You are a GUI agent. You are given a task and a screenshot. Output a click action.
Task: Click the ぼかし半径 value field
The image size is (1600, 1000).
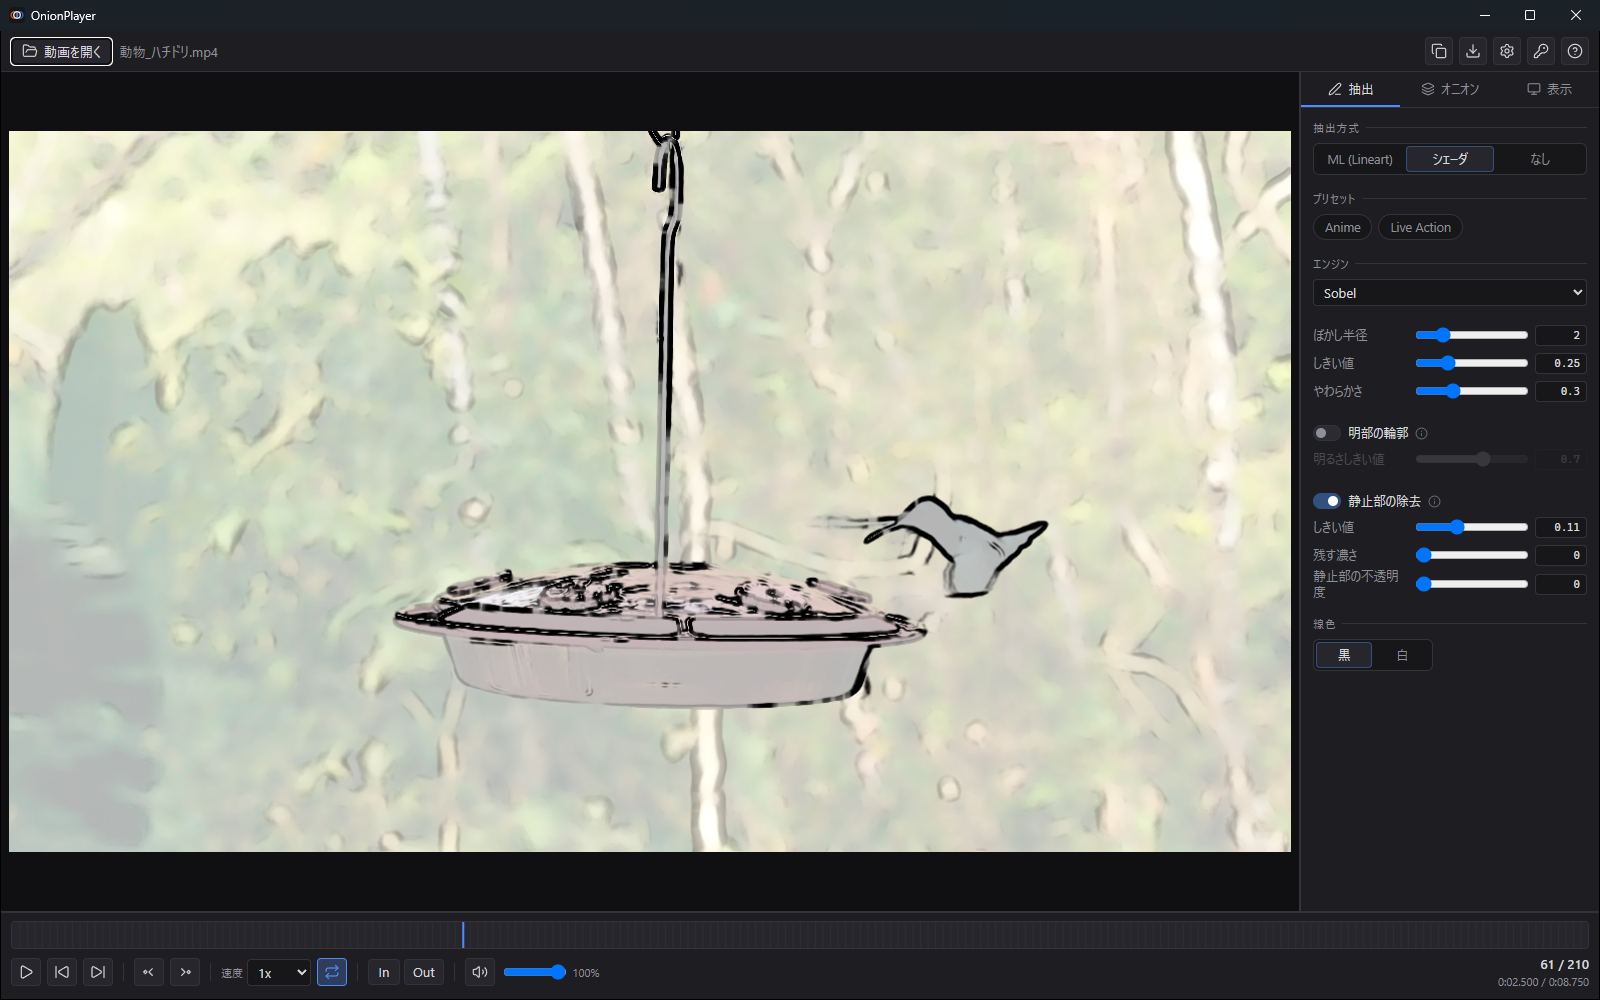[1561, 335]
